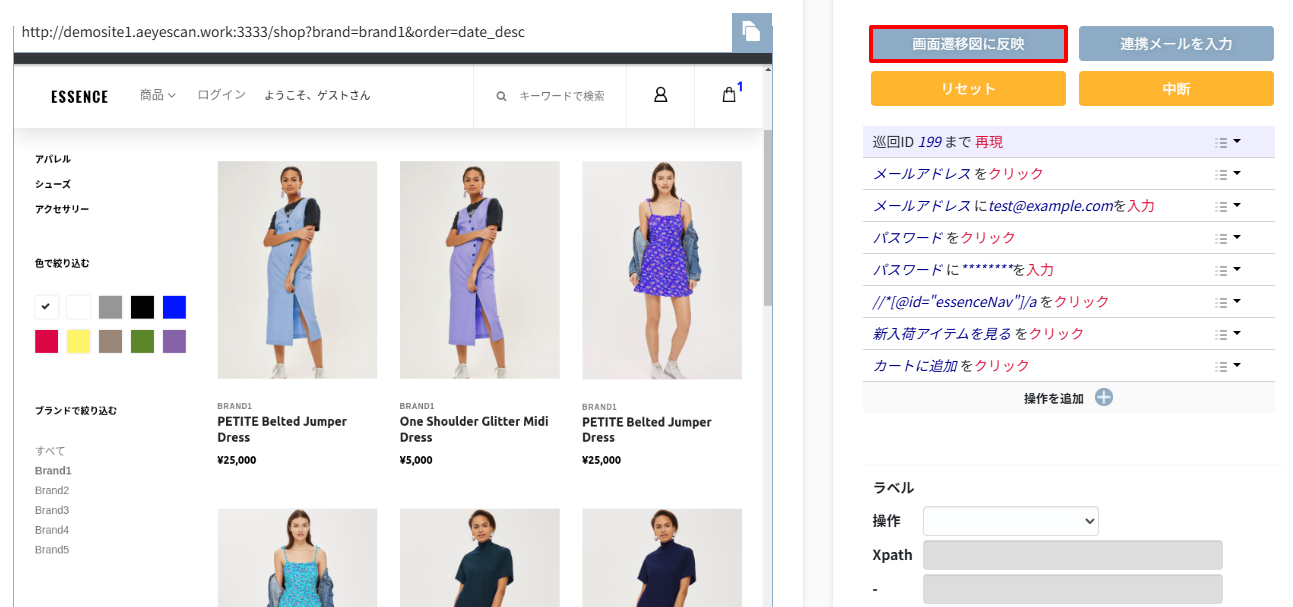Open the user account icon
This screenshot has width=1293, height=607.
[660, 95]
